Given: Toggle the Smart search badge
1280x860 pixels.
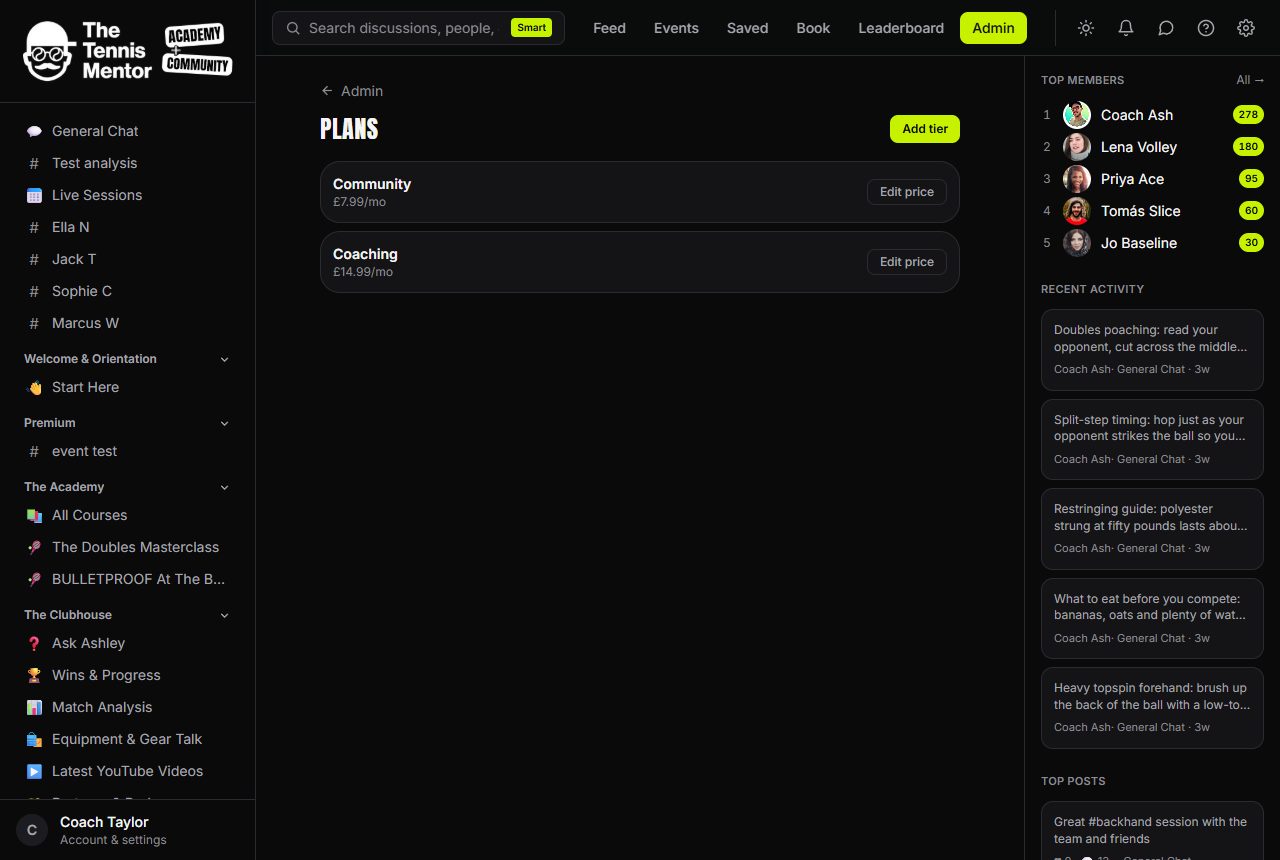Looking at the screenshot, I should click(x=531, y=28).
